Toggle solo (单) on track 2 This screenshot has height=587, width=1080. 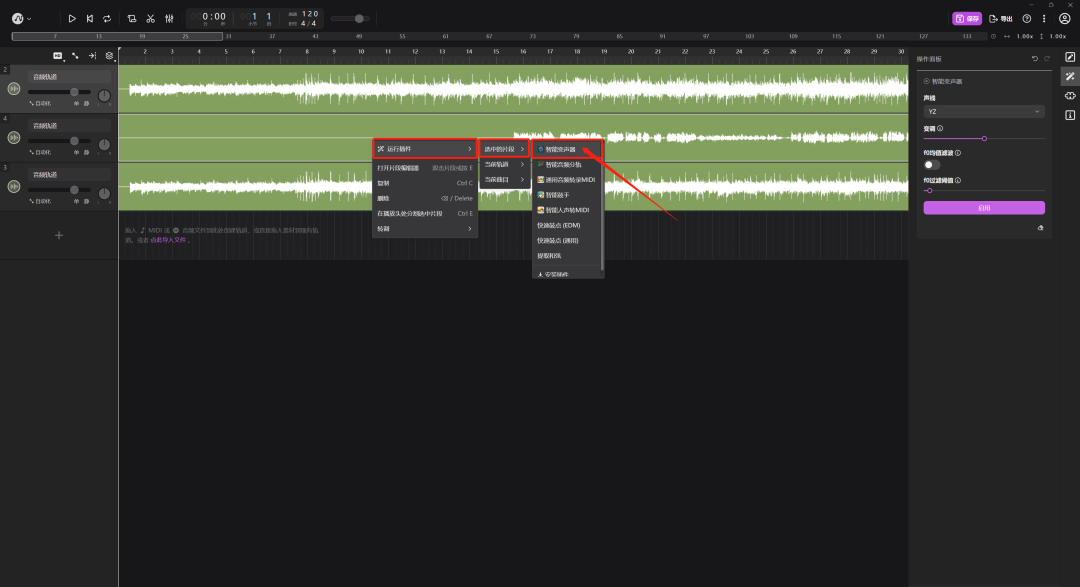(76, 103)
